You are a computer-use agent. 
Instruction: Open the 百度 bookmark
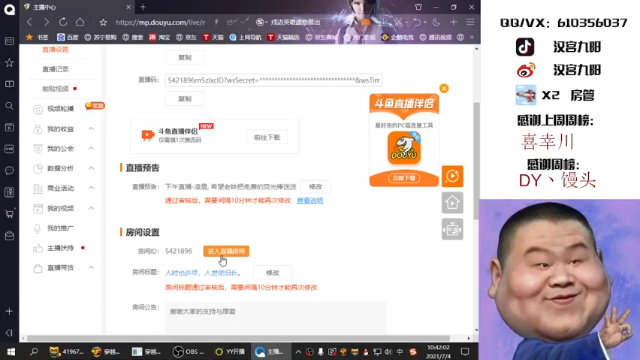coord(68,37)
